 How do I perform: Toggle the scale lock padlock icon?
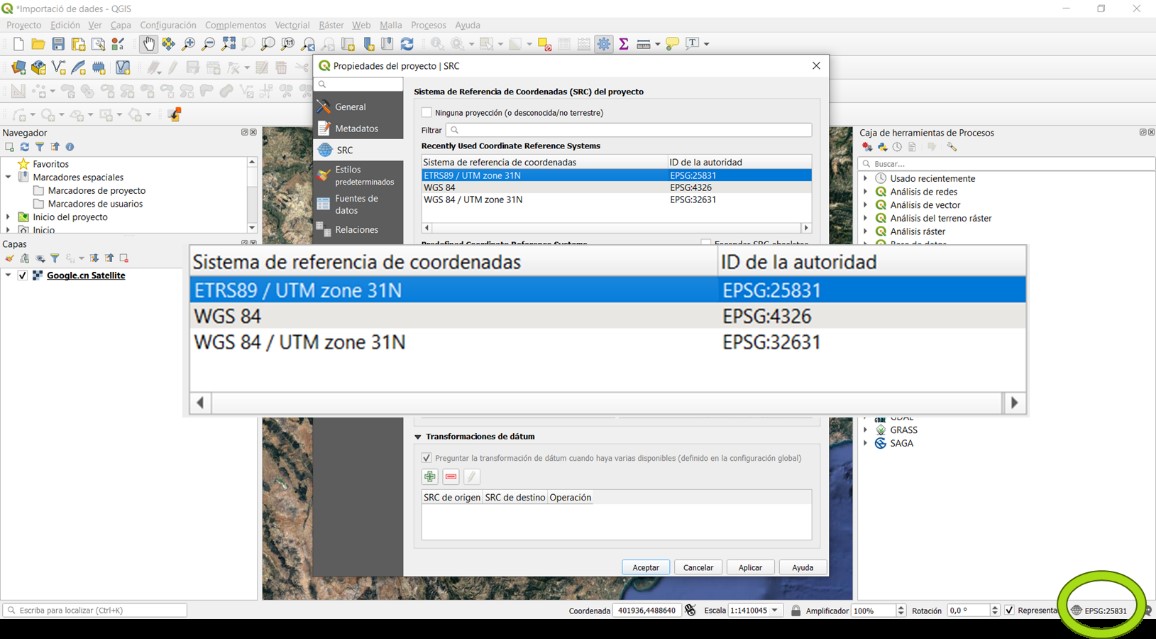(x=795, y=610)
